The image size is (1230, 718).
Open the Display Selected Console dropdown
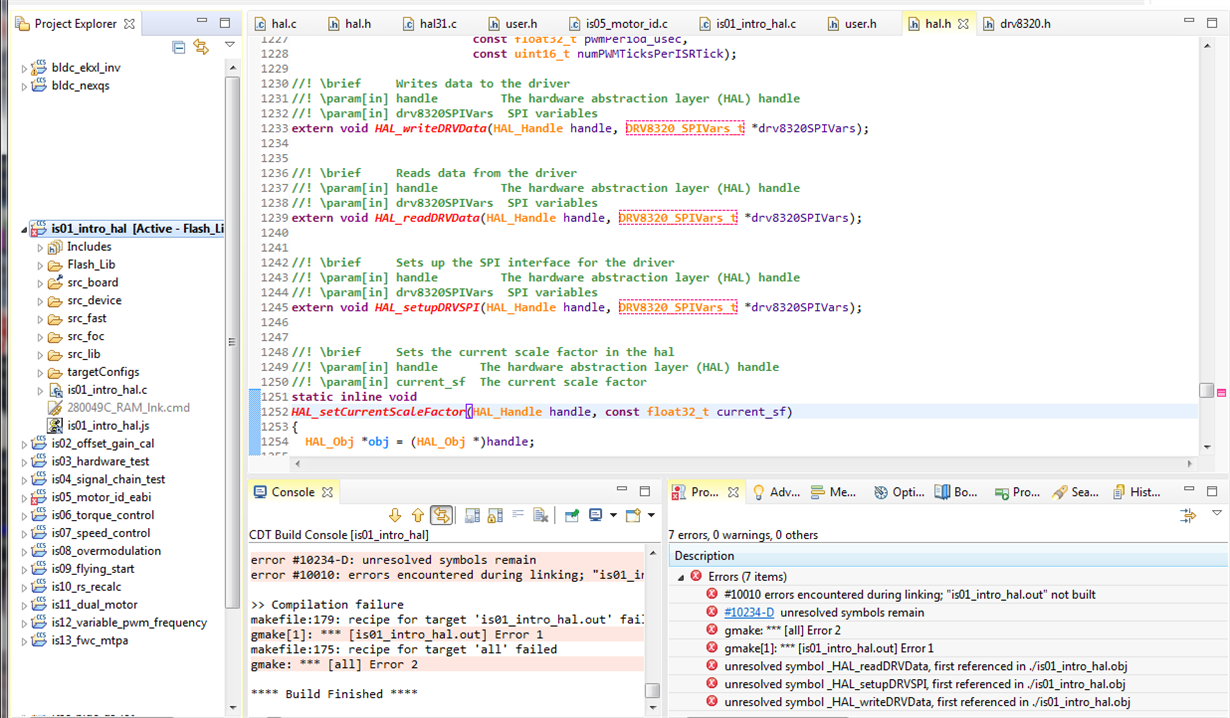[x=611, y=515]
